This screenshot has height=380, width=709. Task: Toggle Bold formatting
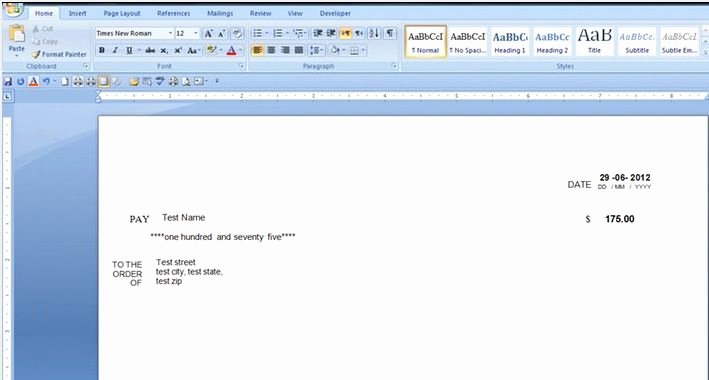point(102,50)
